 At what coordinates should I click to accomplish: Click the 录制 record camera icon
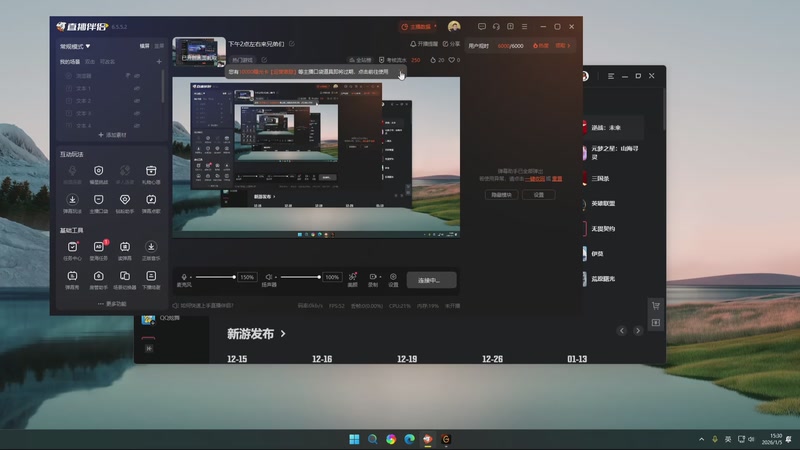pyautogui.click(x=372, y=277)
